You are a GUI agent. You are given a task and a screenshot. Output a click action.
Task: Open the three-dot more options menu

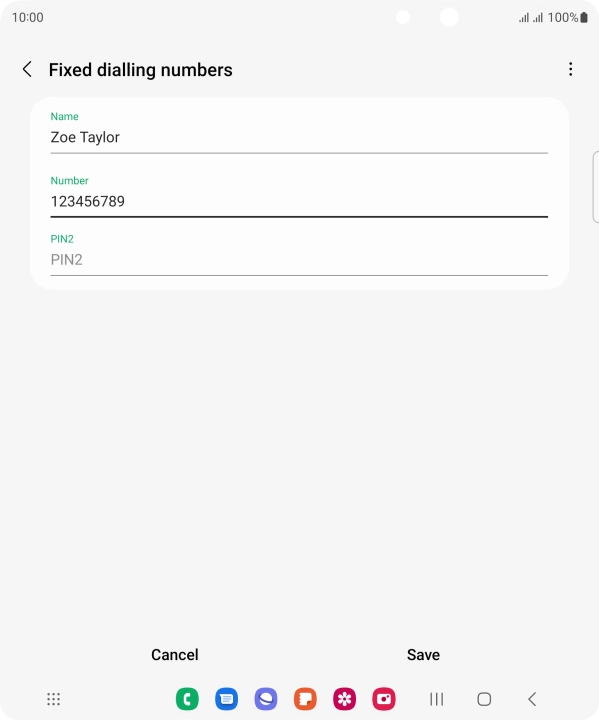[x=571, y=69]
